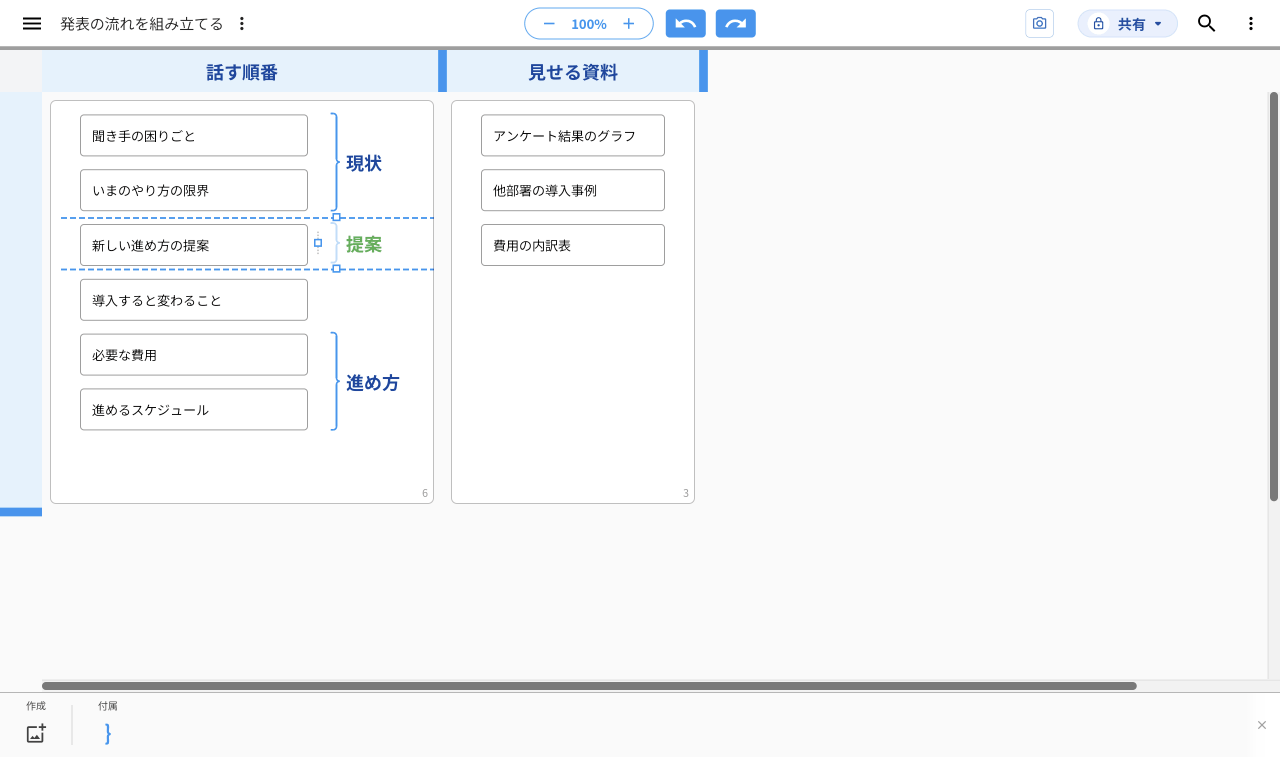The image size is (1280, 757).
Task: Take a snapshot with the camera icon
Action: [x=1039, y=23]
